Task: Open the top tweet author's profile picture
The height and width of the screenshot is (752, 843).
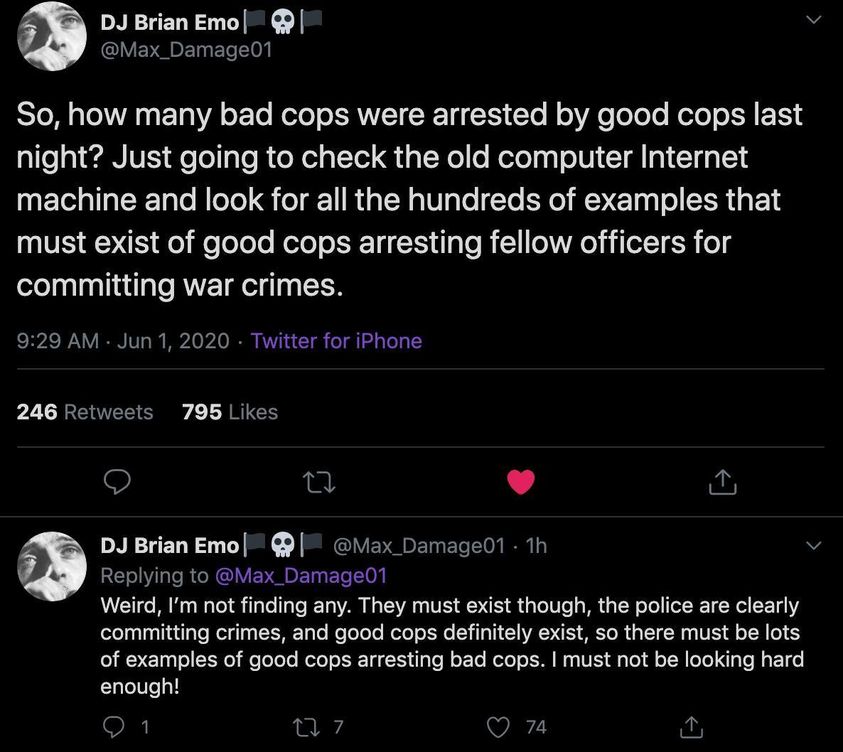Action: point(53,36)
